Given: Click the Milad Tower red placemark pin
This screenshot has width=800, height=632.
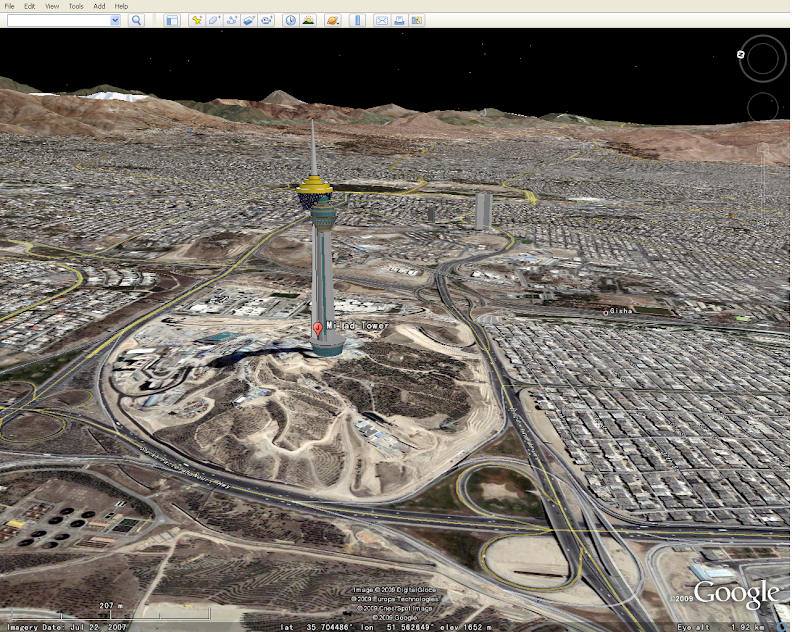Looking at the screenshot, I should click(318, 330).
